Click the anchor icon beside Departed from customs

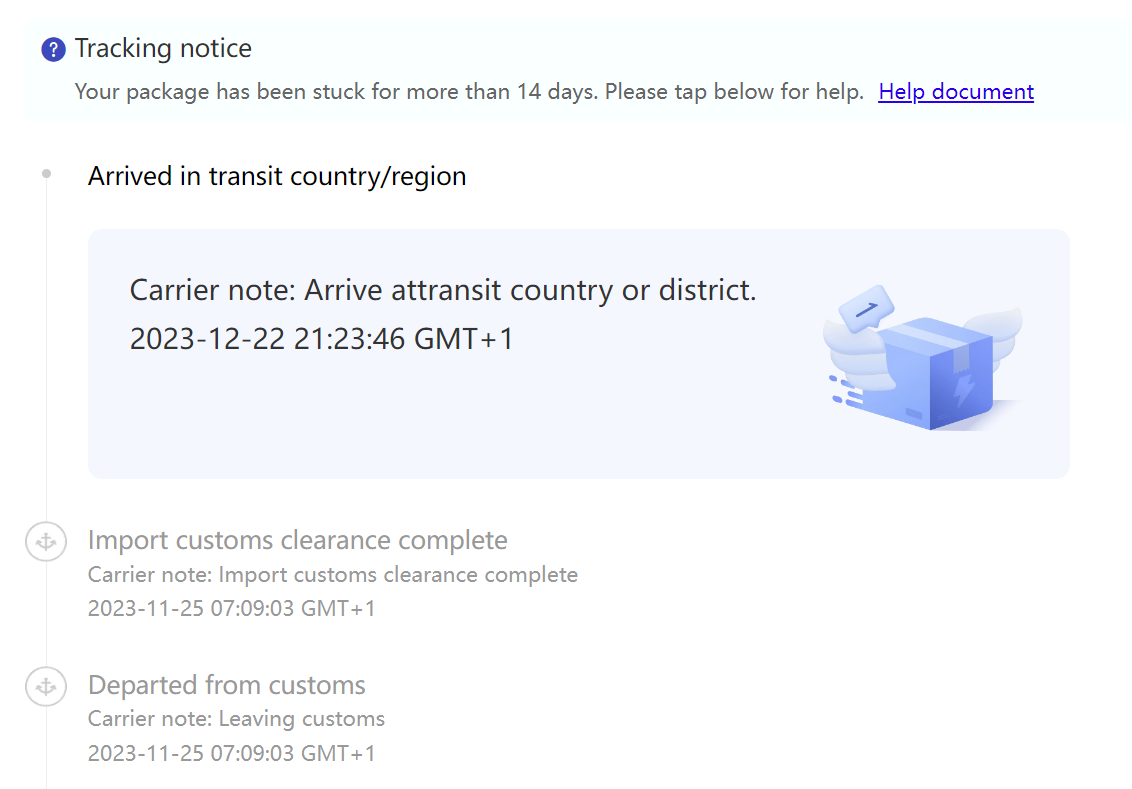click(46, 686)
